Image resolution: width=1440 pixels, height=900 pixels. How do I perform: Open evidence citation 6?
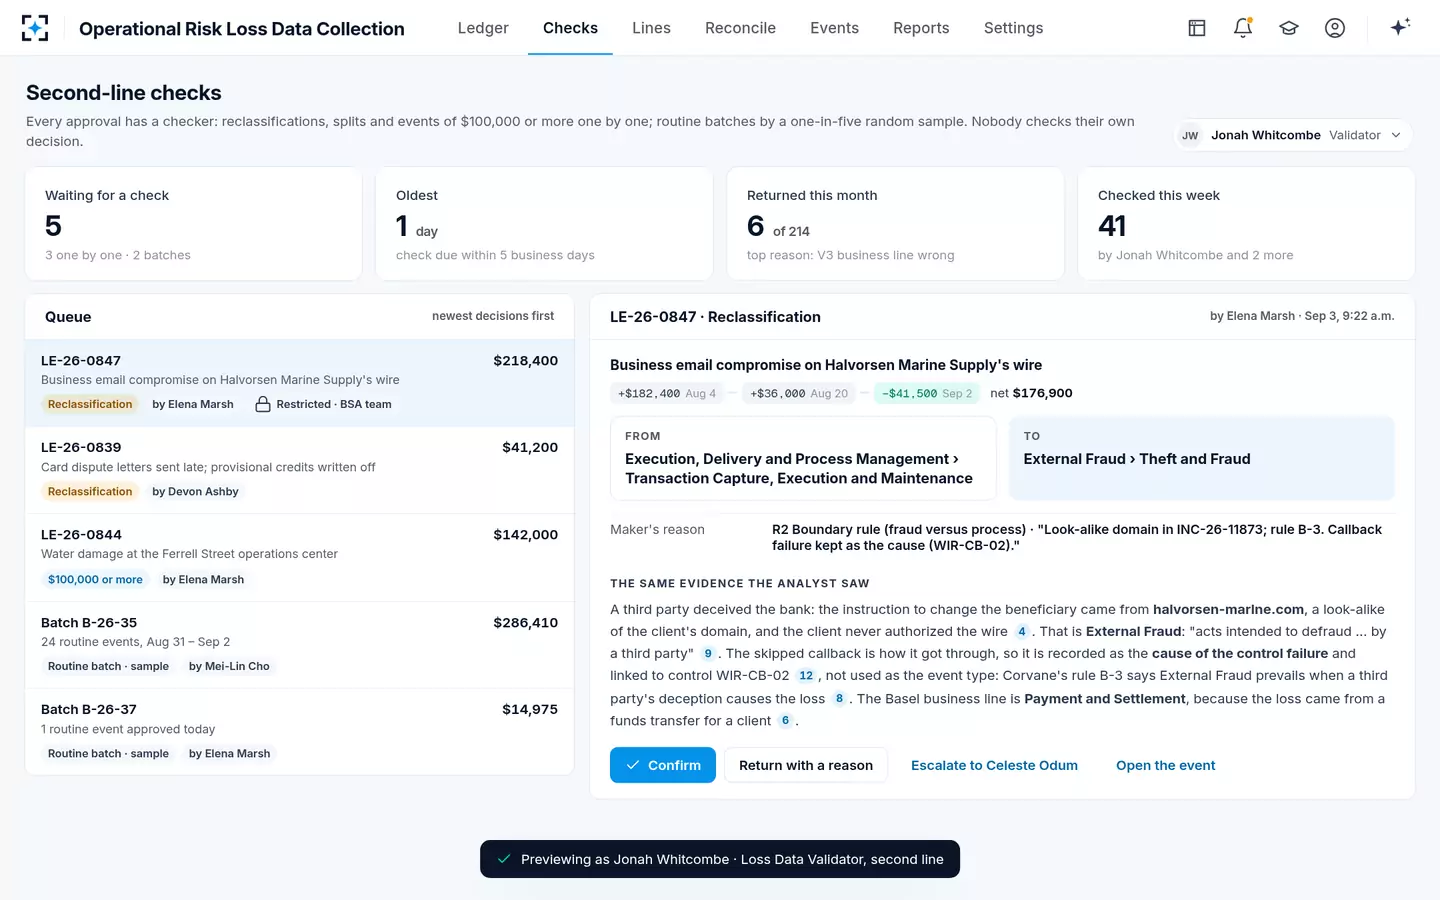(785, 720)
